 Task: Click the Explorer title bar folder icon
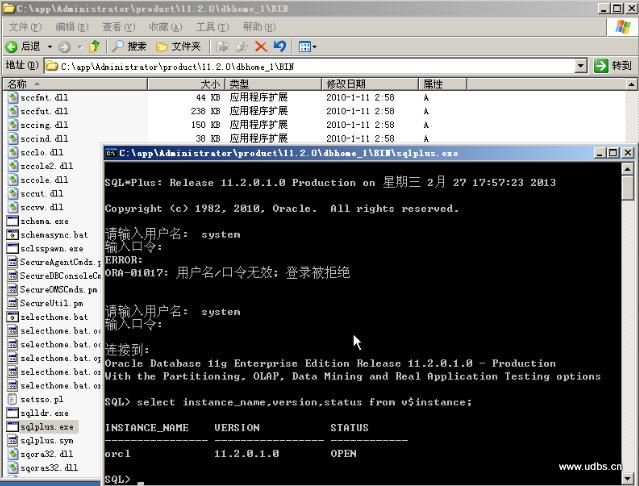(x=9, y=8)
